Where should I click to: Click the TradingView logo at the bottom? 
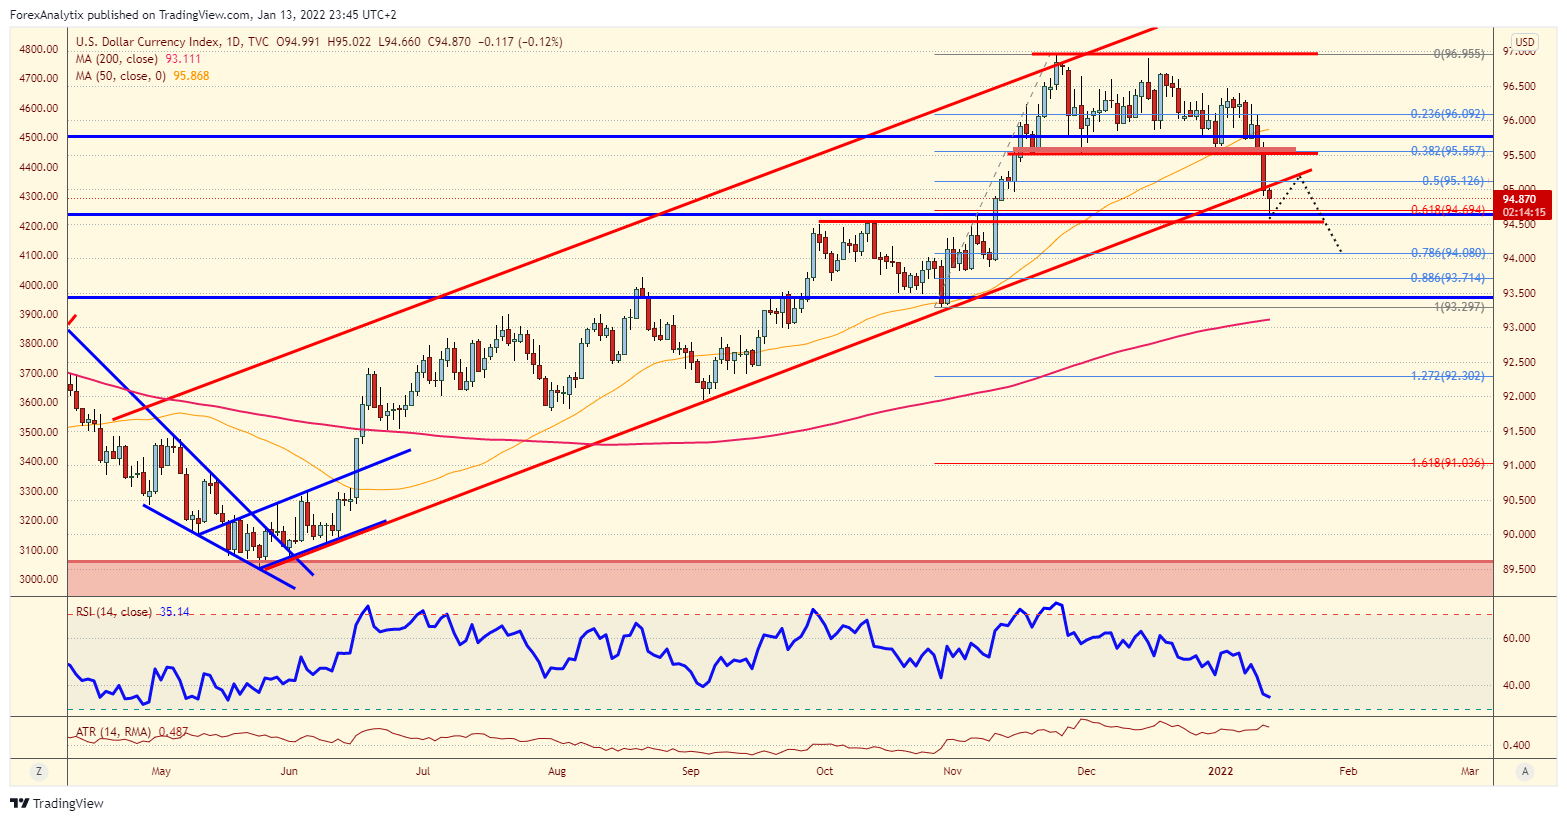click(57, 803)
